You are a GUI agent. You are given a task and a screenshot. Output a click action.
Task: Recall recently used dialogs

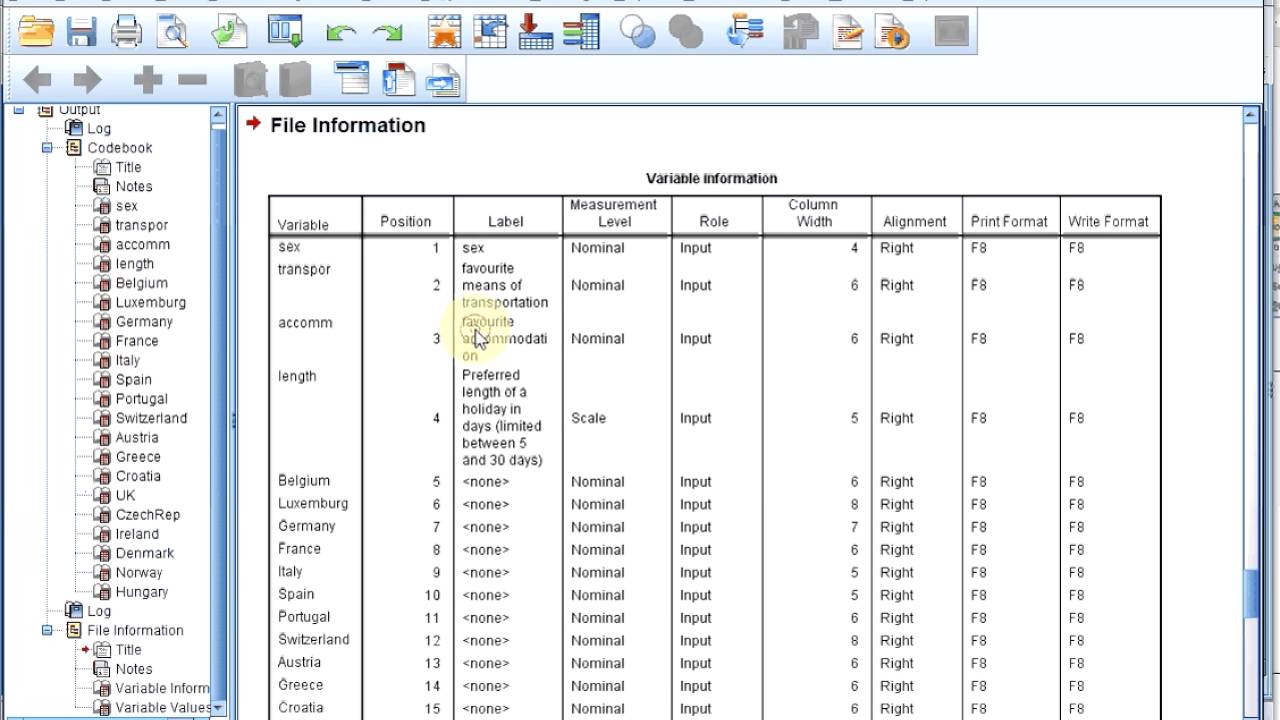click(x=286, y=32)
